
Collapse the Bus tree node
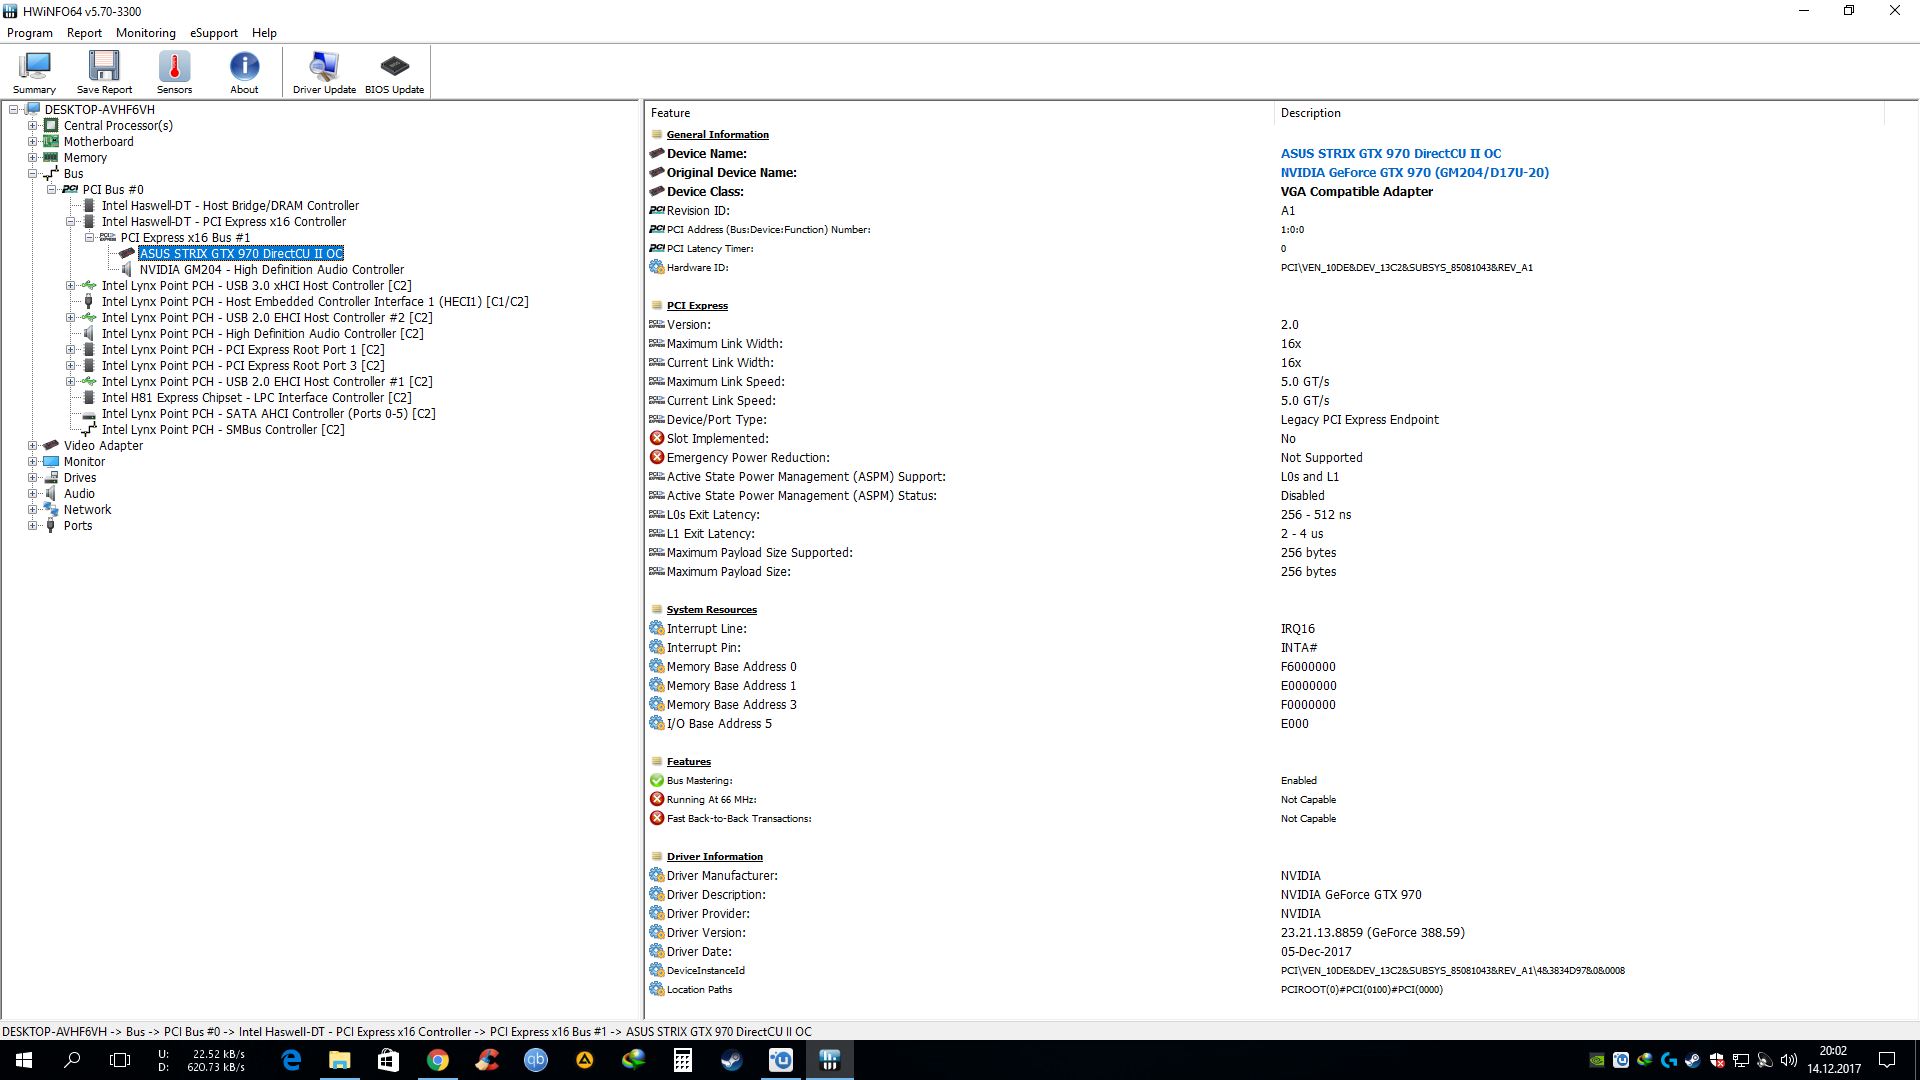coord(33,174)
